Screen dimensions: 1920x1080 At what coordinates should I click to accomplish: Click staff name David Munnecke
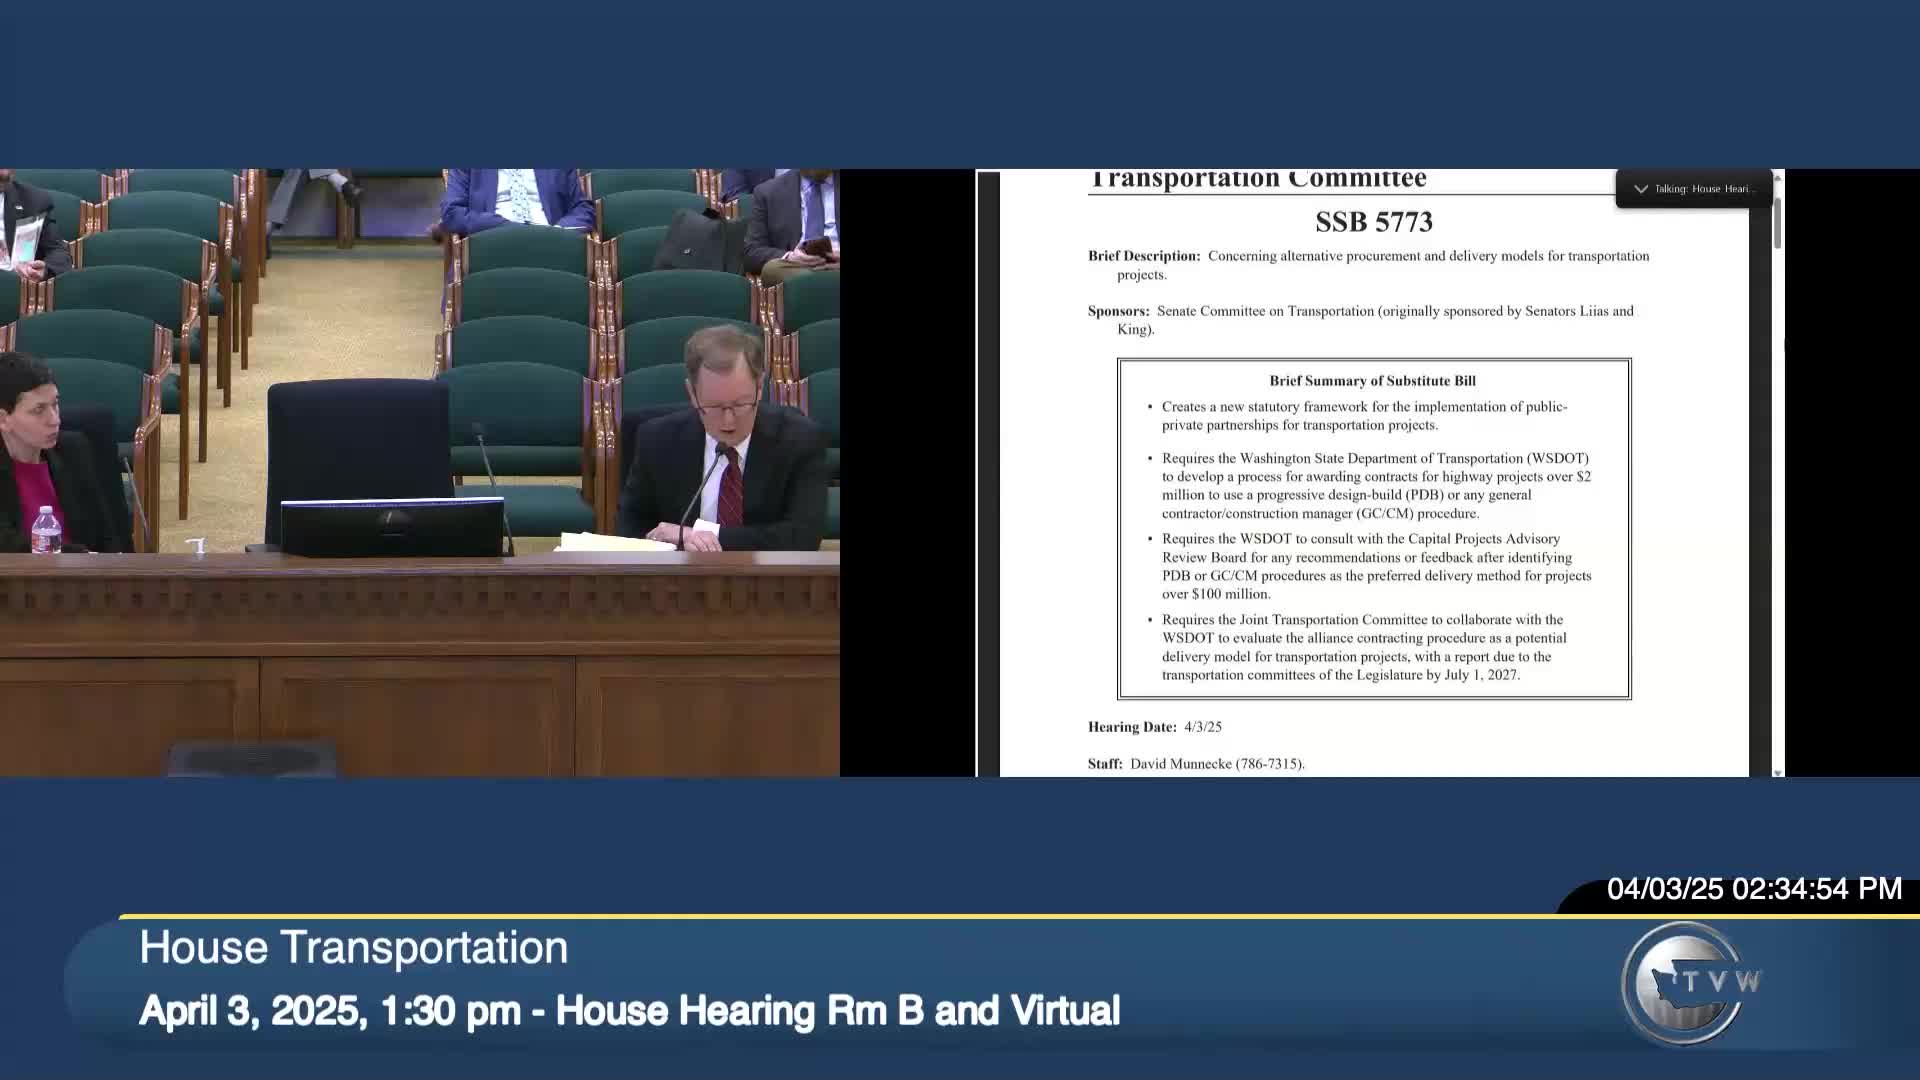click(1181, 764)
